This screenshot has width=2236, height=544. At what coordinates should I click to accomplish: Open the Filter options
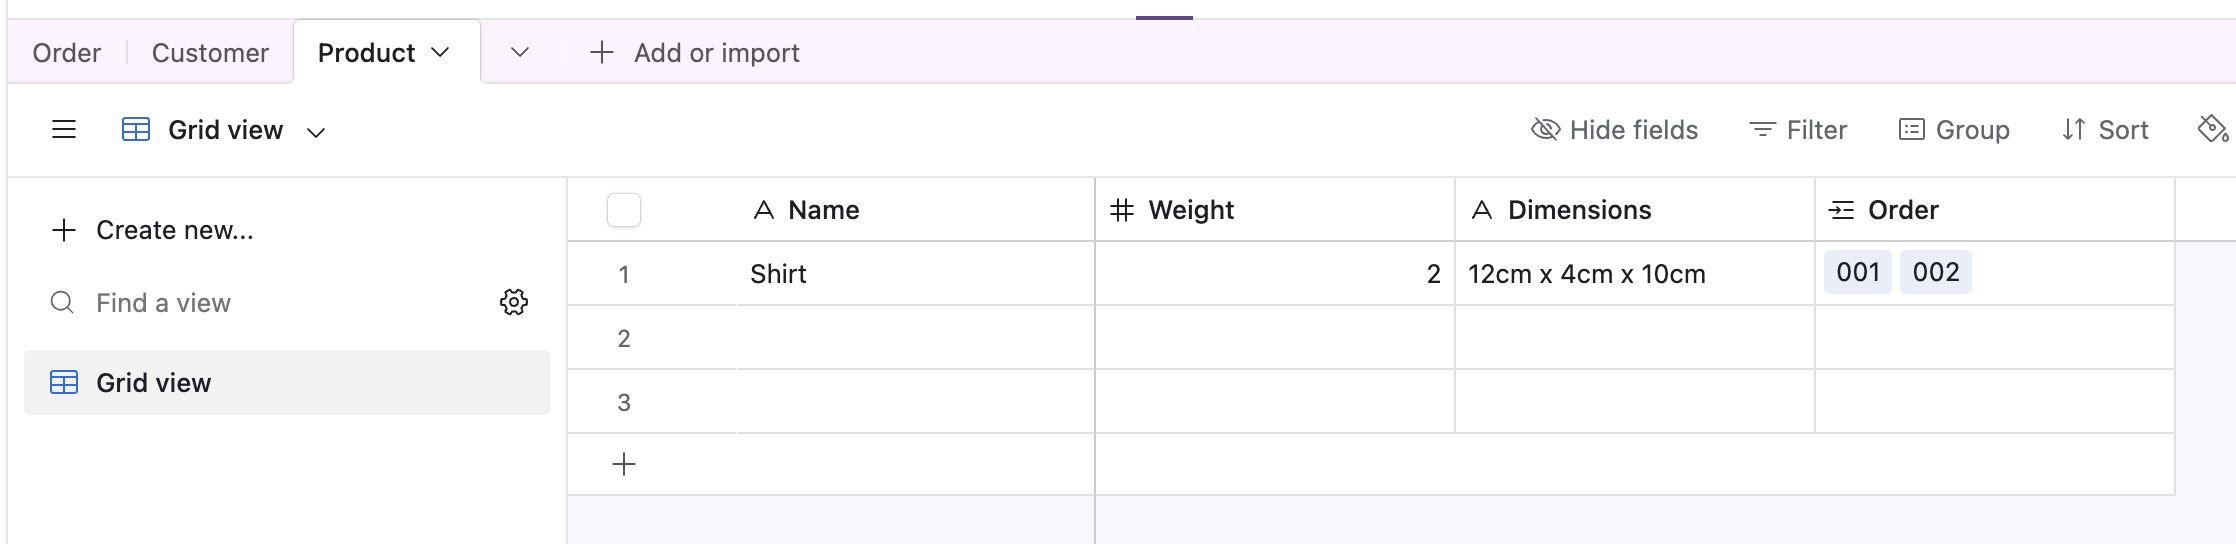point(1798,130)
